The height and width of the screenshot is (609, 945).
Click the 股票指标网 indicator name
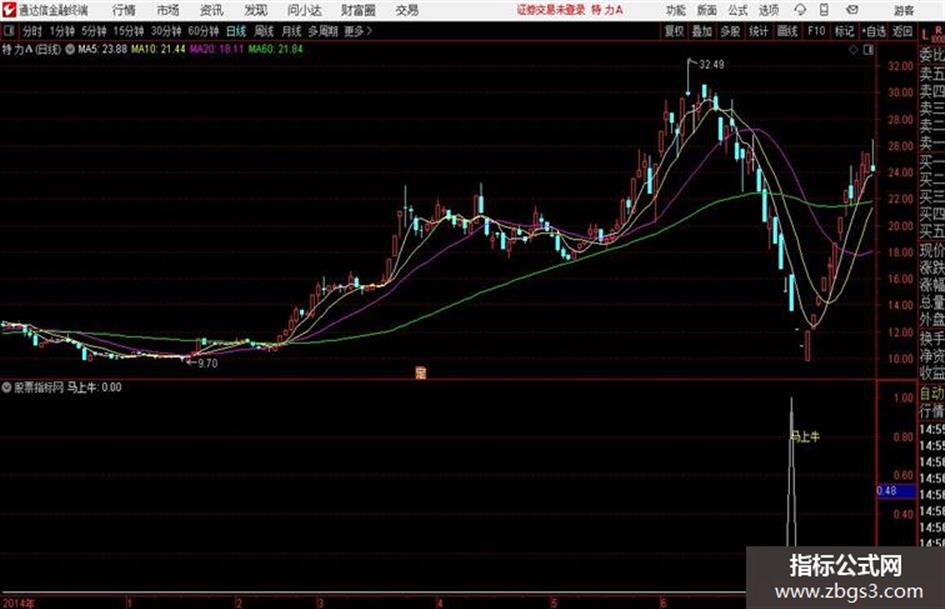pyautogui.click(x=39, y=387)
